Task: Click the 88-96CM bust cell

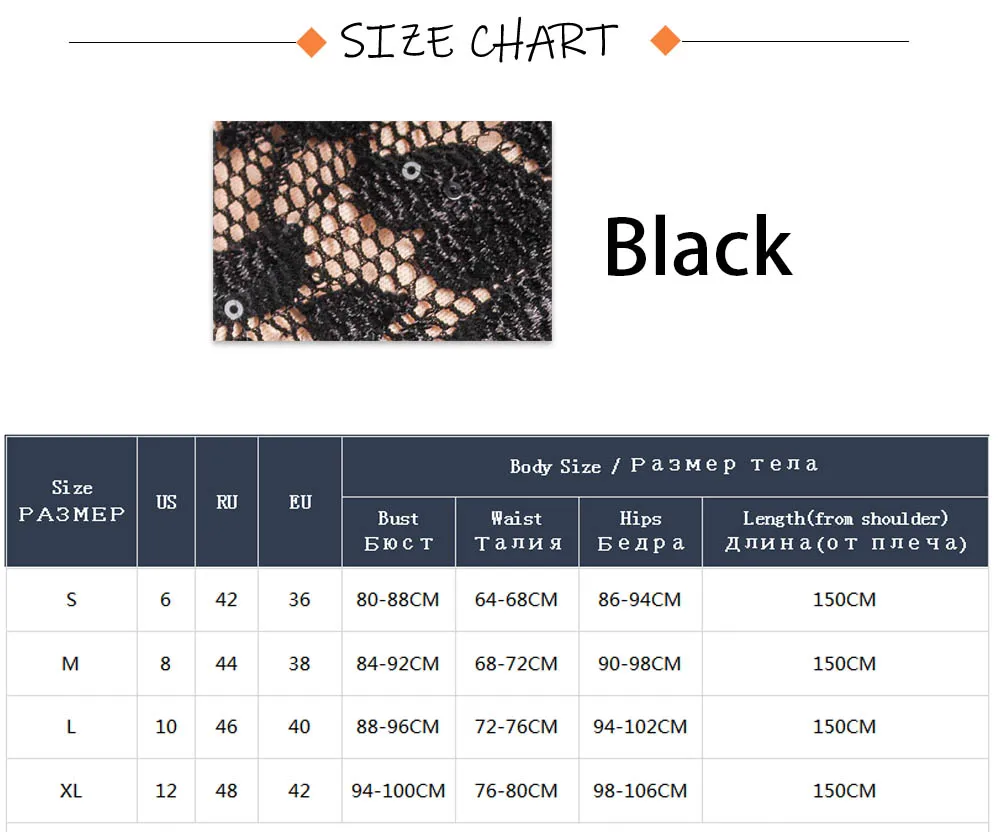Action: (398, 727)
